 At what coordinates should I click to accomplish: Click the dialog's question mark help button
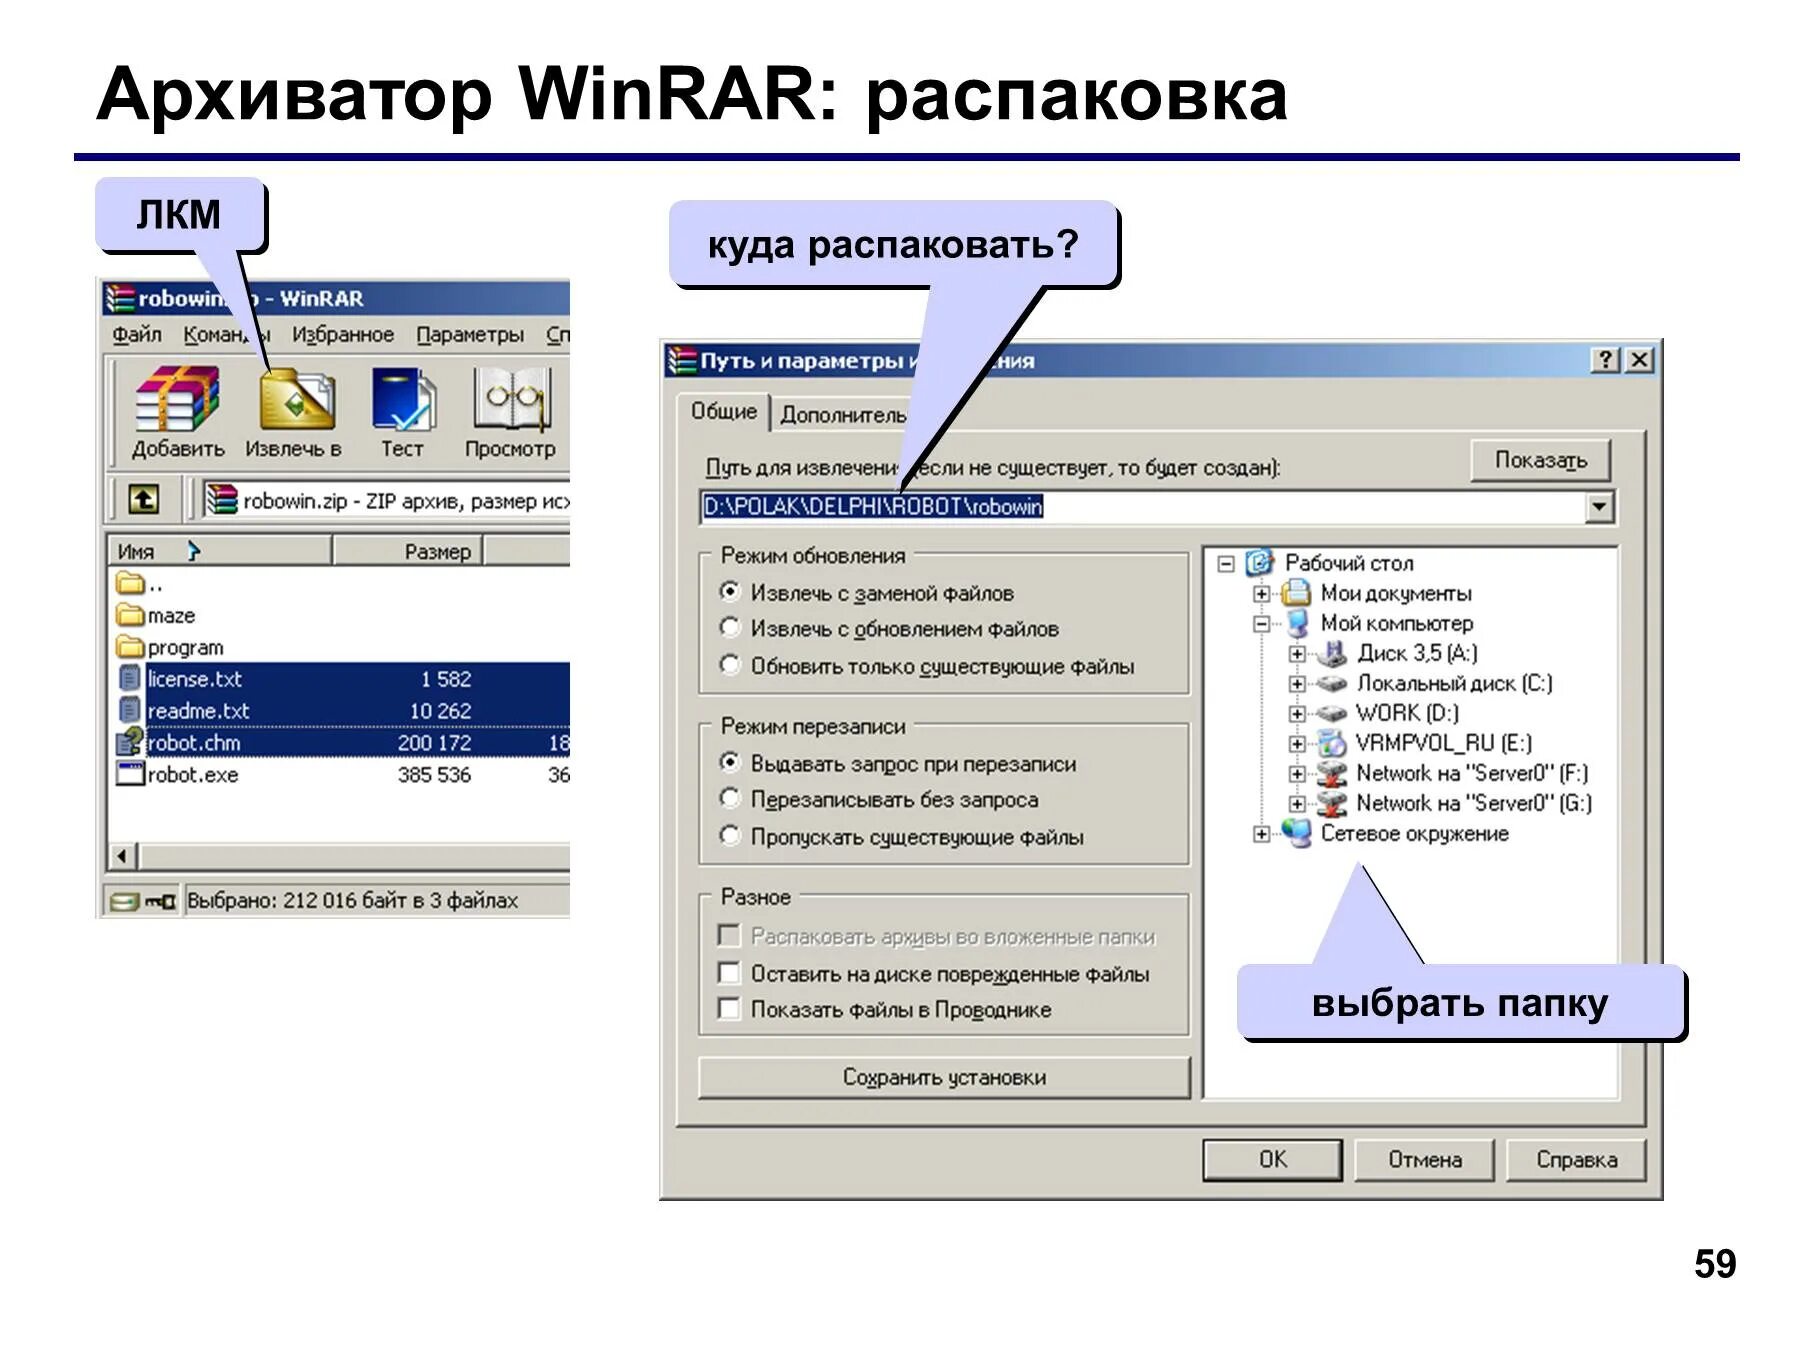(x=1605, y=360)
